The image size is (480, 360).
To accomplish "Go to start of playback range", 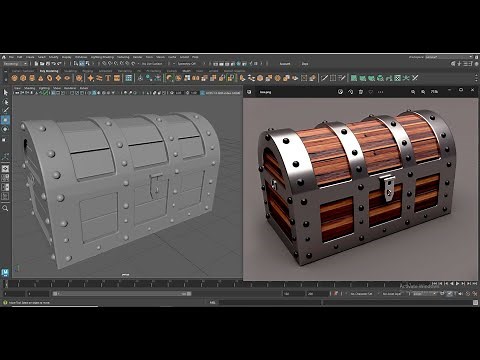I will point(435,283).
